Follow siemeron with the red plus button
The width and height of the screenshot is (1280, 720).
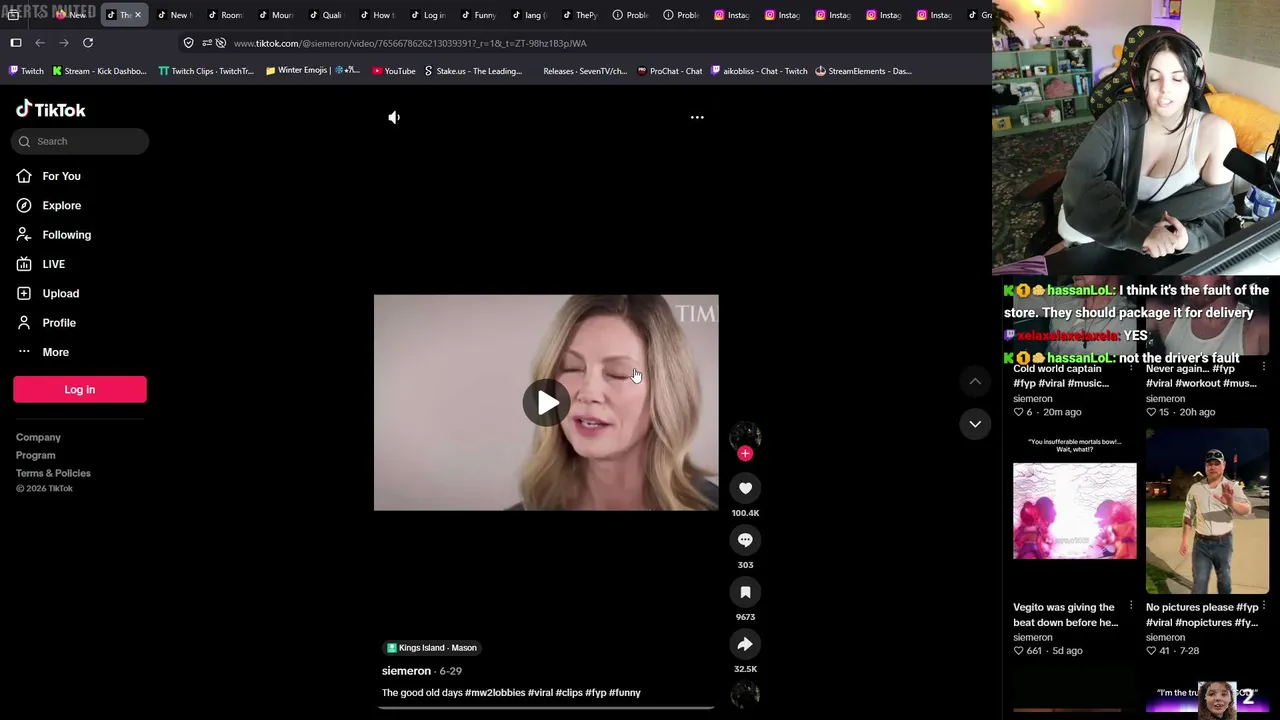[x=745, y=454]
